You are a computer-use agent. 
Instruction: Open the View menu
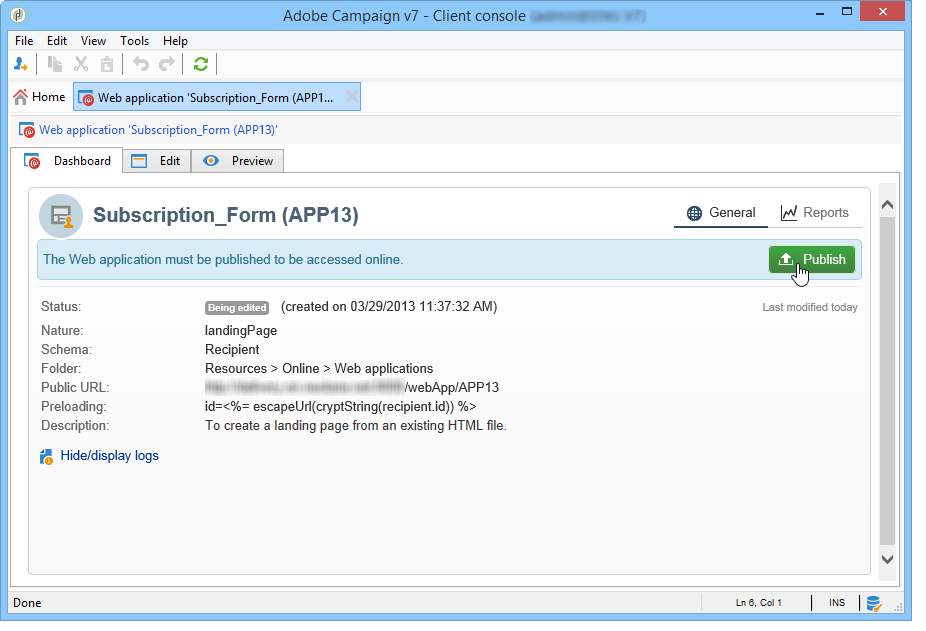point(93,41)
